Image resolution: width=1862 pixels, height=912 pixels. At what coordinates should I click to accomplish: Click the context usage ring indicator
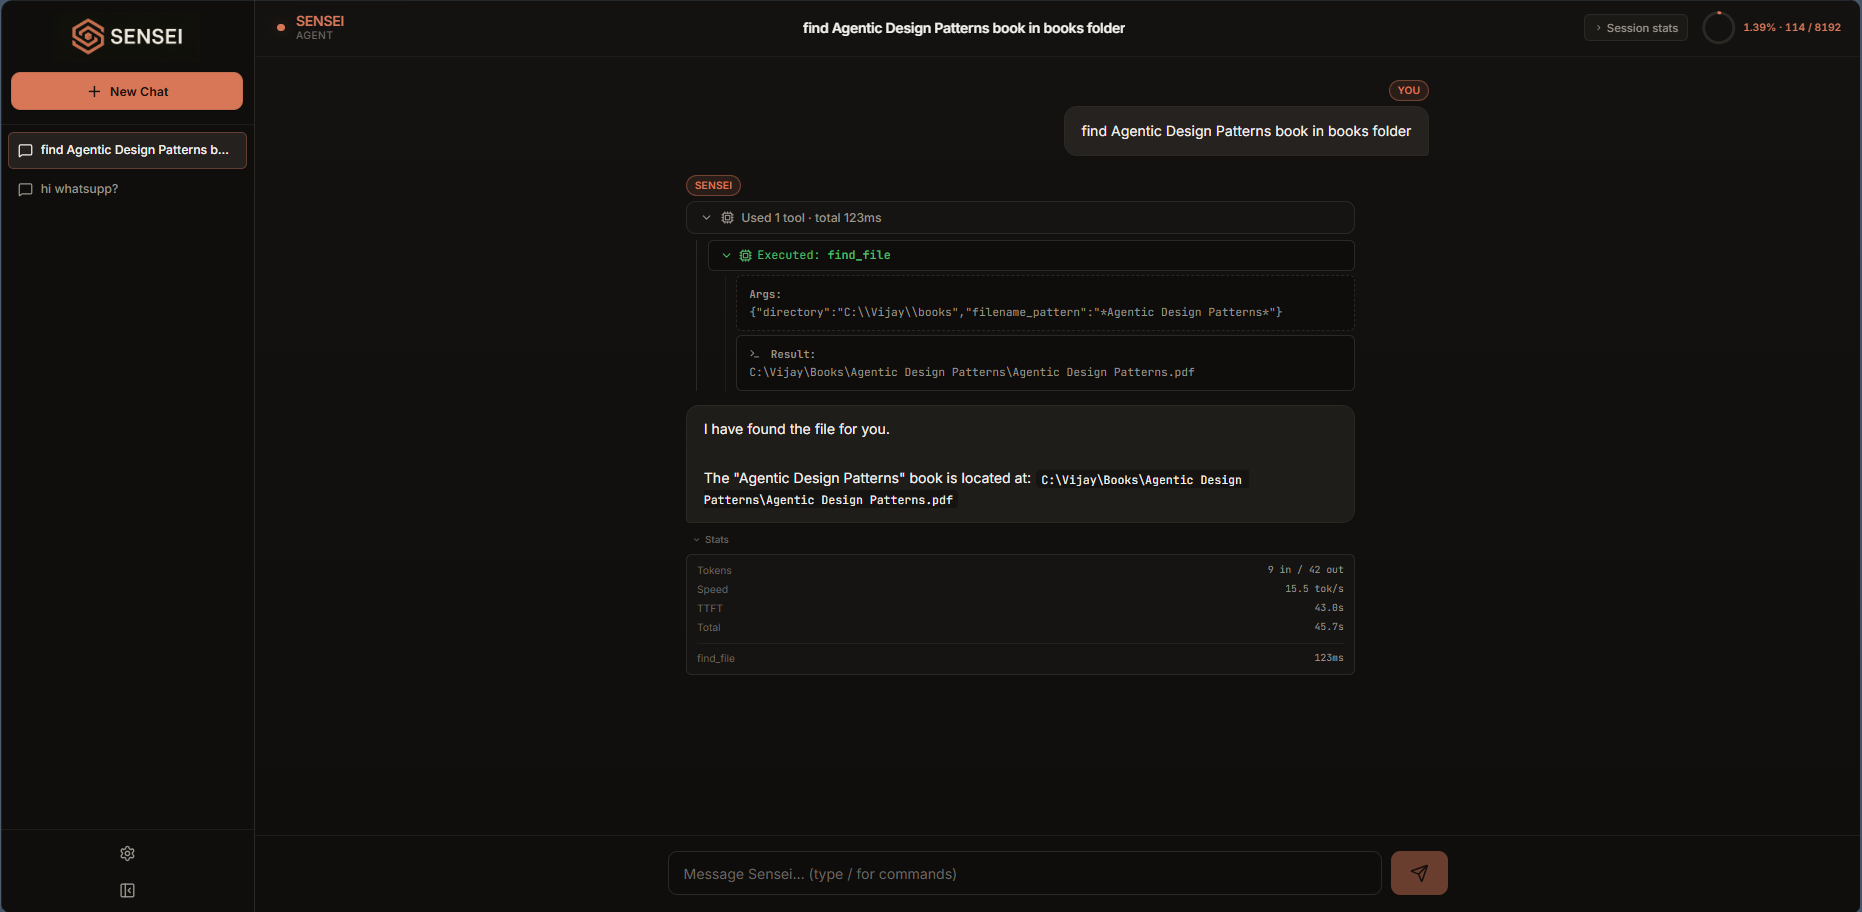coord(1718,28)
